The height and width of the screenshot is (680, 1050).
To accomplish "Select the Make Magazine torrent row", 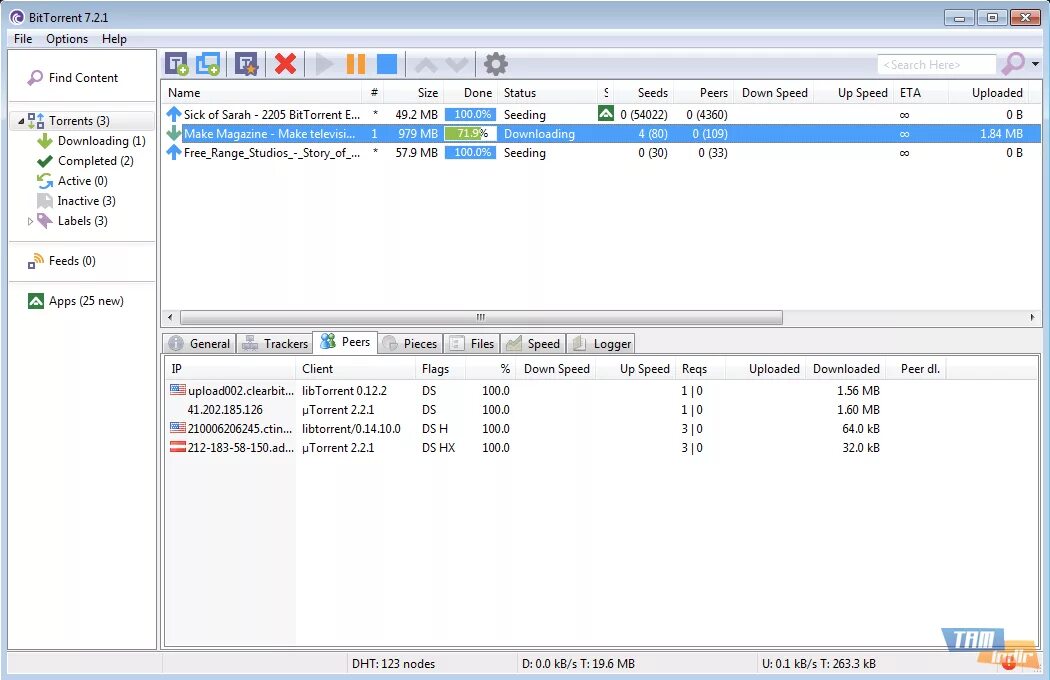I will coord(601,133).
